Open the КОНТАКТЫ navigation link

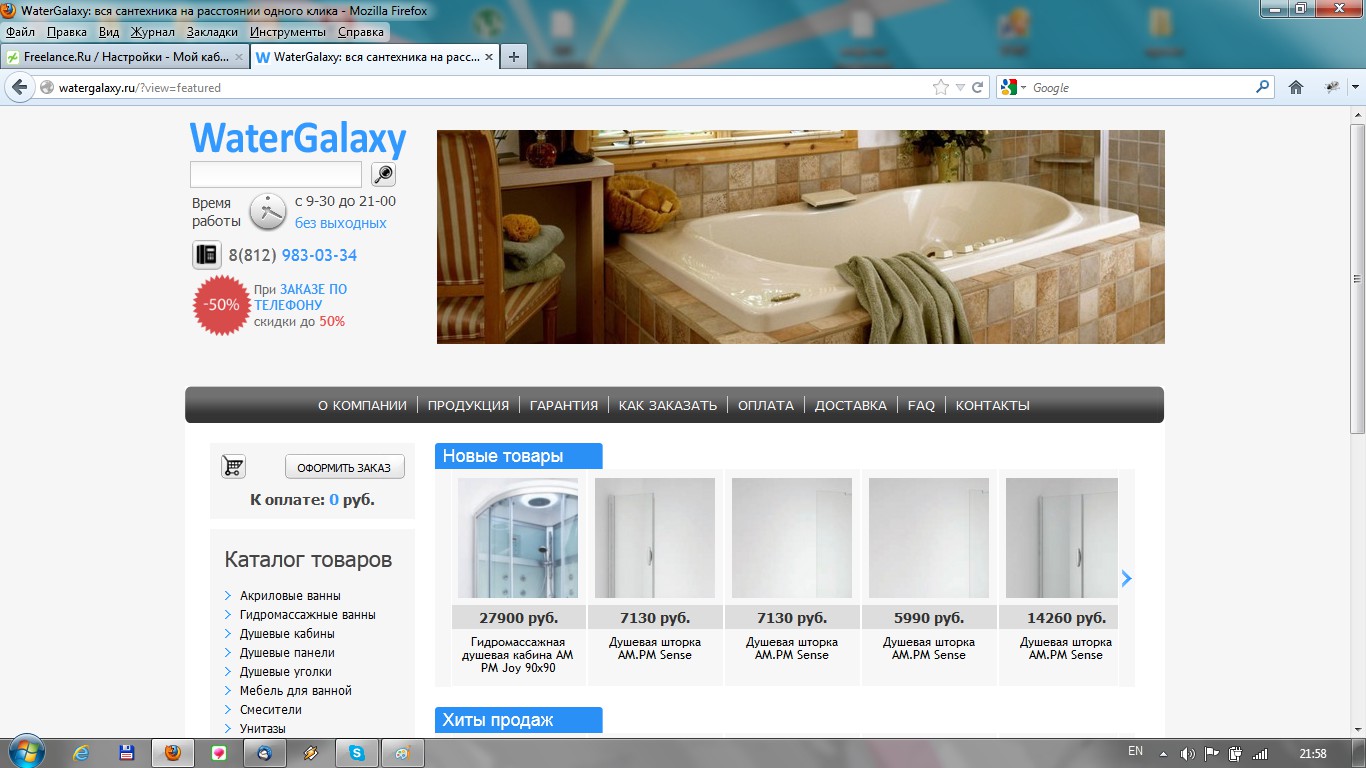993,405
